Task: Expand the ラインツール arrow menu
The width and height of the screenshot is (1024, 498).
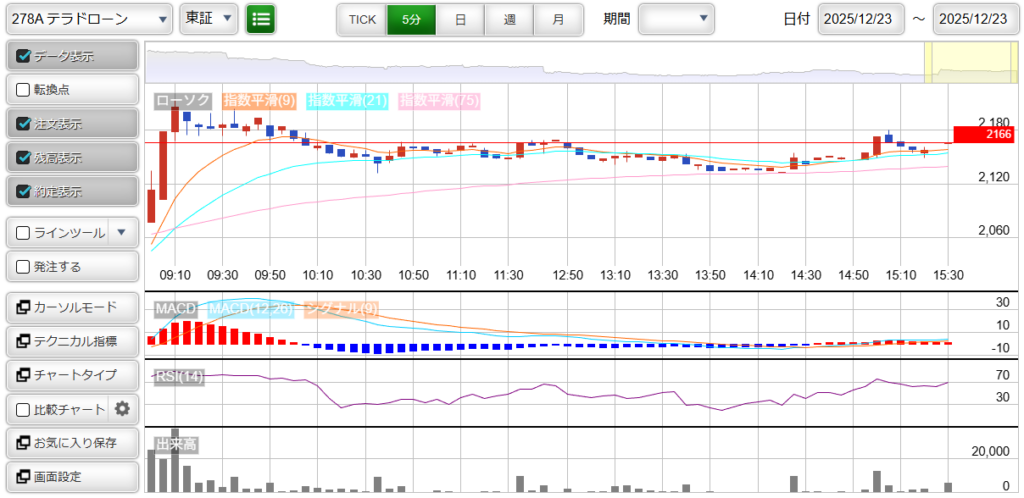Action: (121, 233)
